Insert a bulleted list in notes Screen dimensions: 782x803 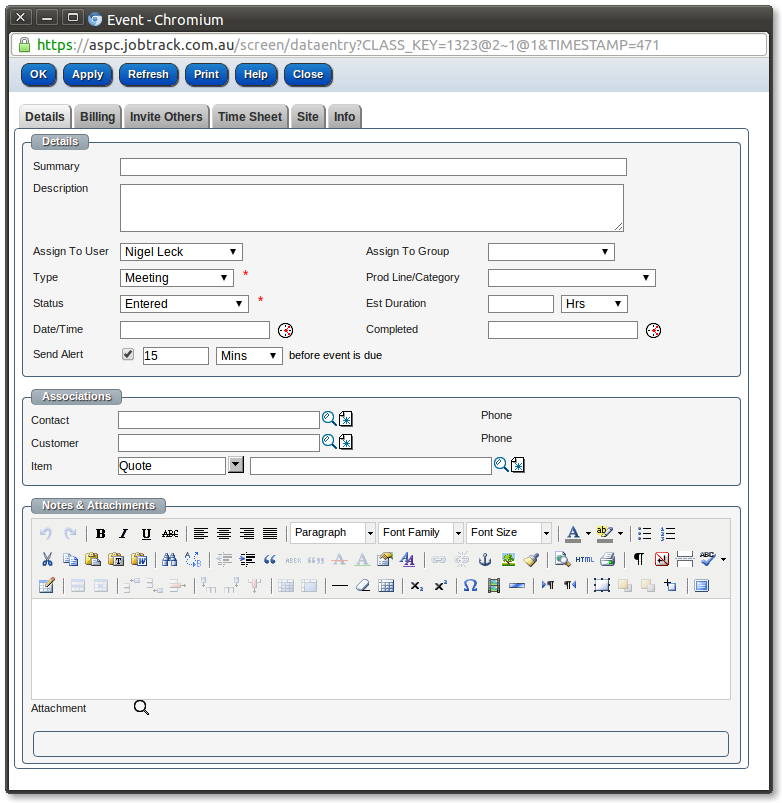[x=645, y=534]
